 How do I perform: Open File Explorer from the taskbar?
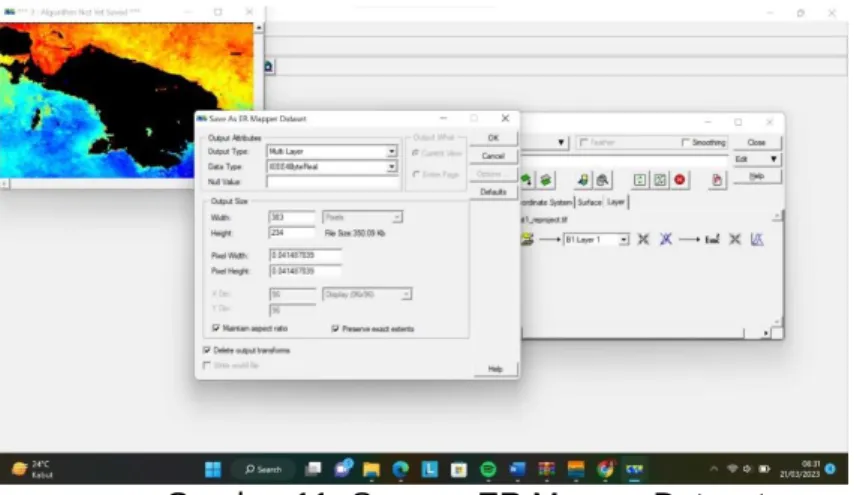tap(371, 469)
